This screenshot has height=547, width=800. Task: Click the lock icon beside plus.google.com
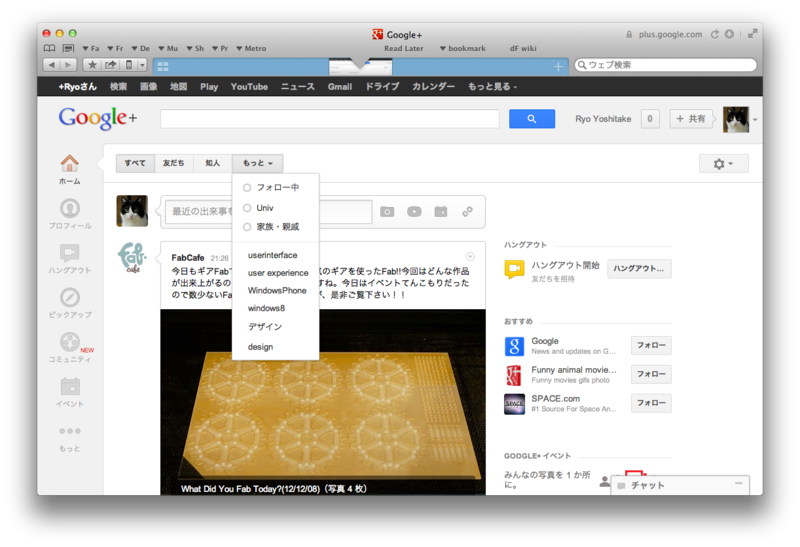click(629, 34)
